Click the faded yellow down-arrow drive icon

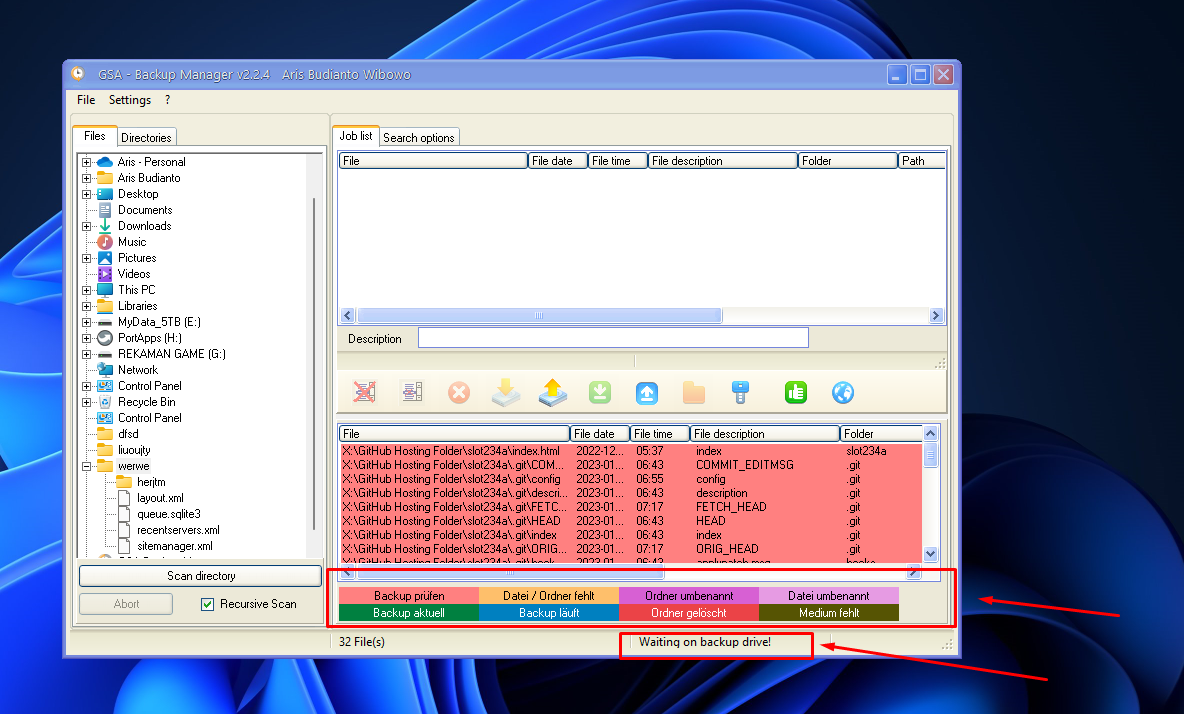506,392
